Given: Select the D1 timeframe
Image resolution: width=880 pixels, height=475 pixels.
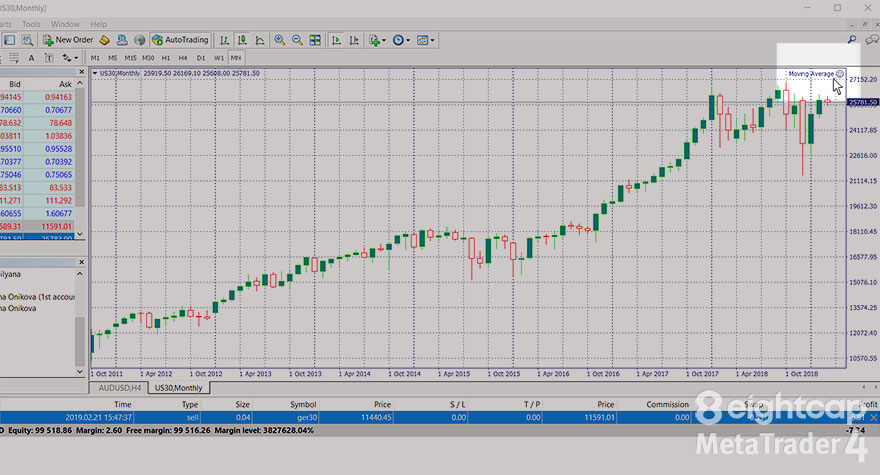Looking at the screenshot, I should [201, 58].
